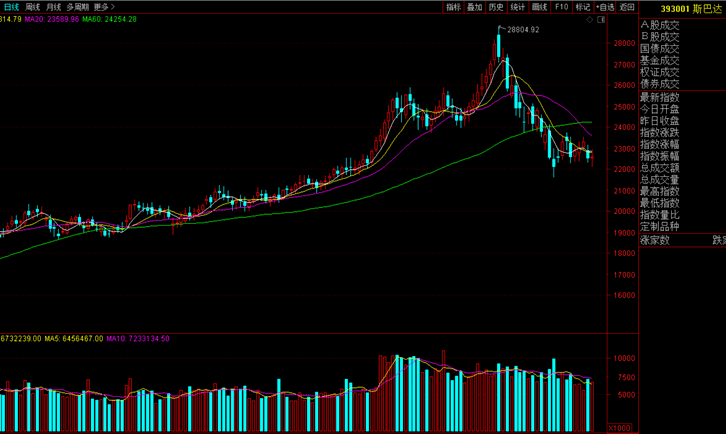The image size is (726, 434).
Task: Click the MA20: 23589.96 indicator value
Action: [x=52, y=19]
